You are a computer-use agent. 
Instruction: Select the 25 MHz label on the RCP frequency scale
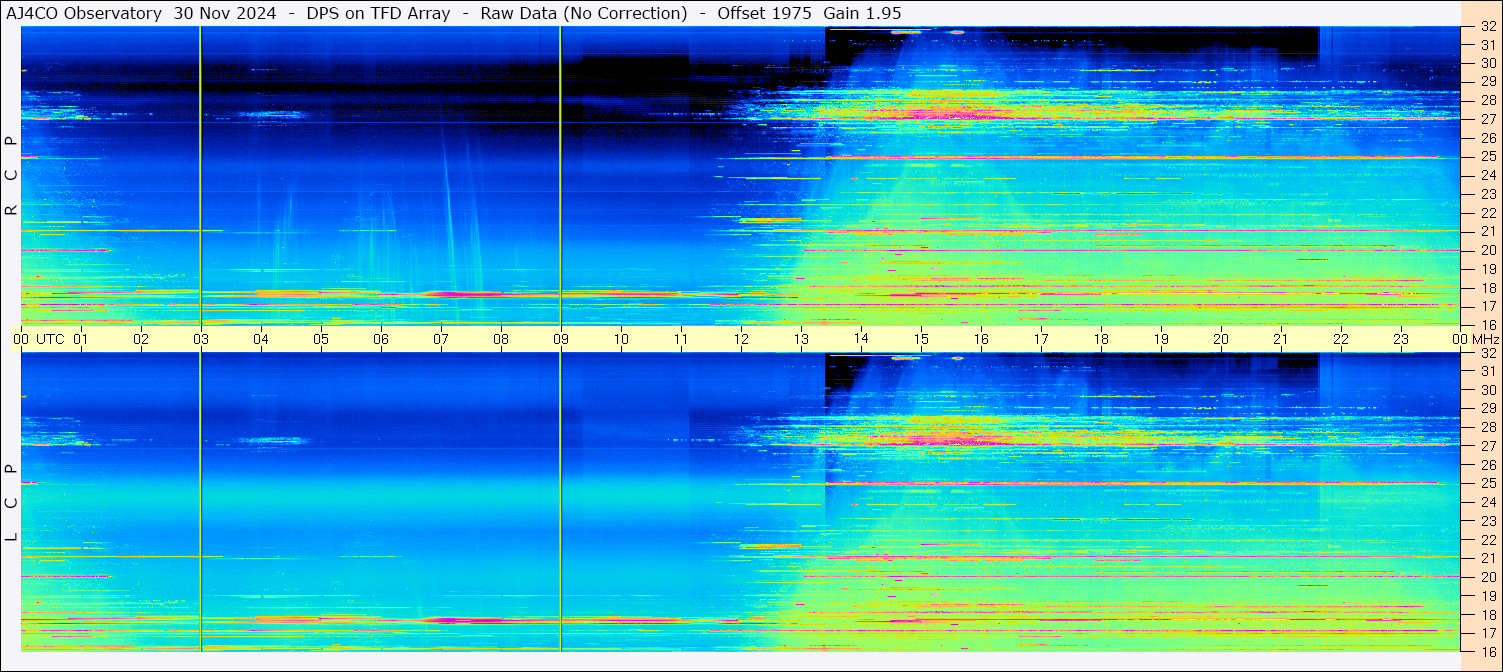[x=1487, y=157]
